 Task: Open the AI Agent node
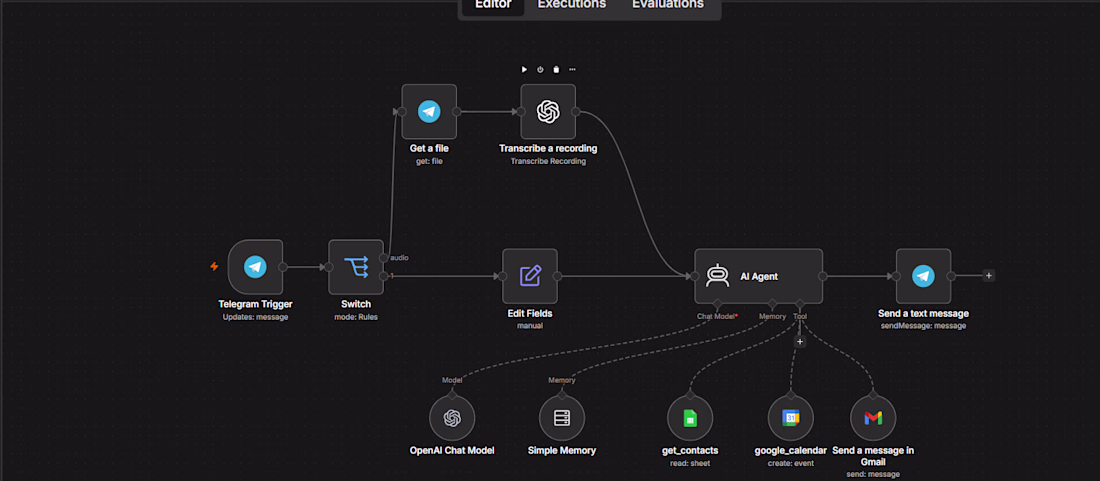click(758, 276)
